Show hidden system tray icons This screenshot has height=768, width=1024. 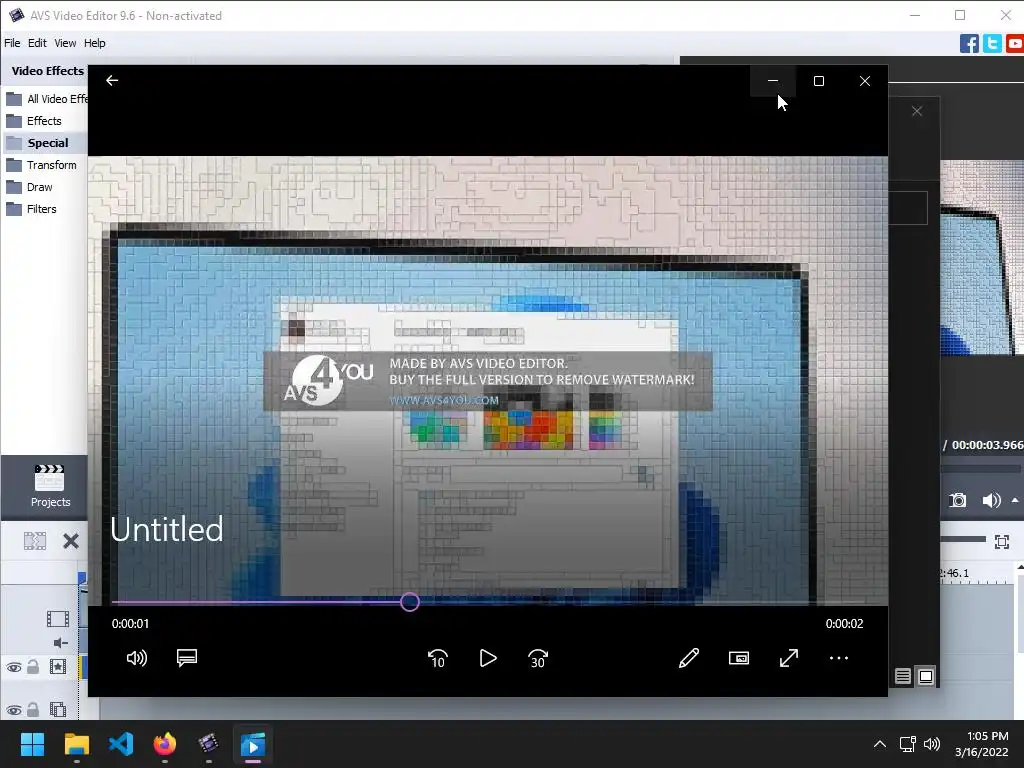point(880,744)
